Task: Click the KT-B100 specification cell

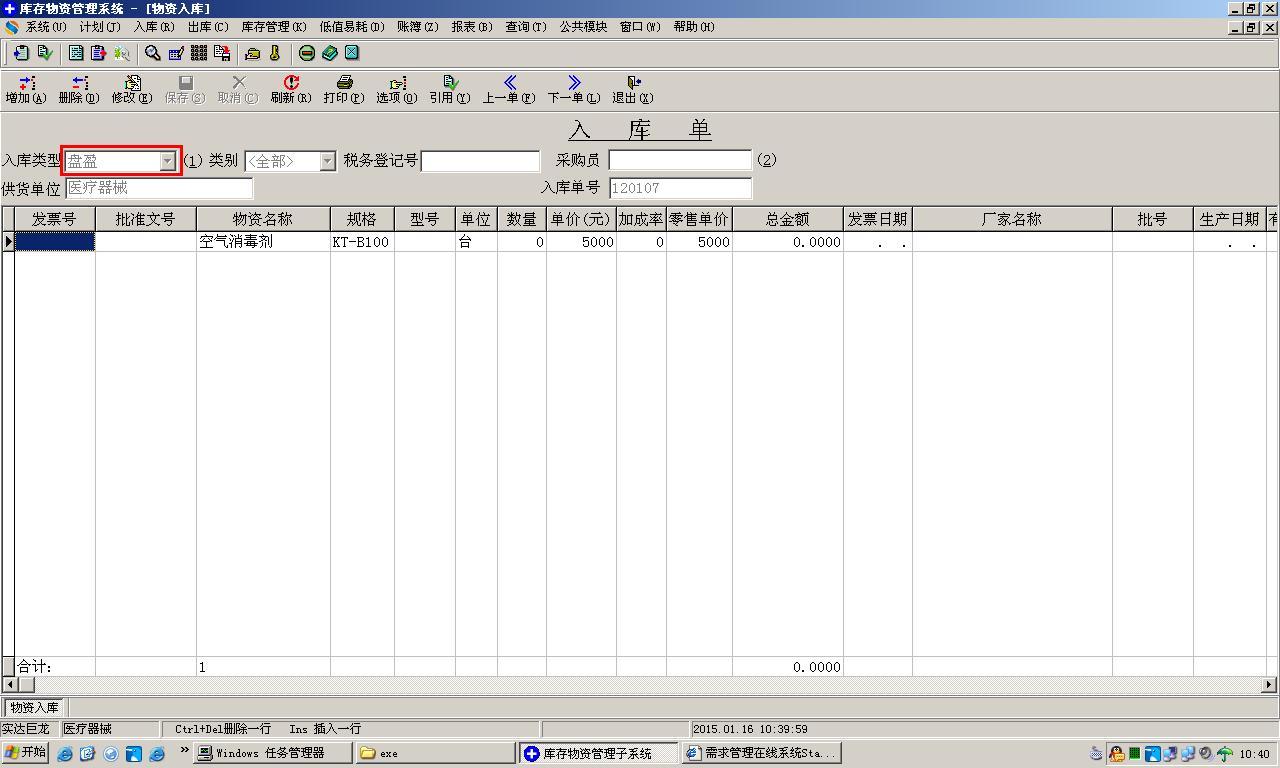Action: (x=362, y=242)
